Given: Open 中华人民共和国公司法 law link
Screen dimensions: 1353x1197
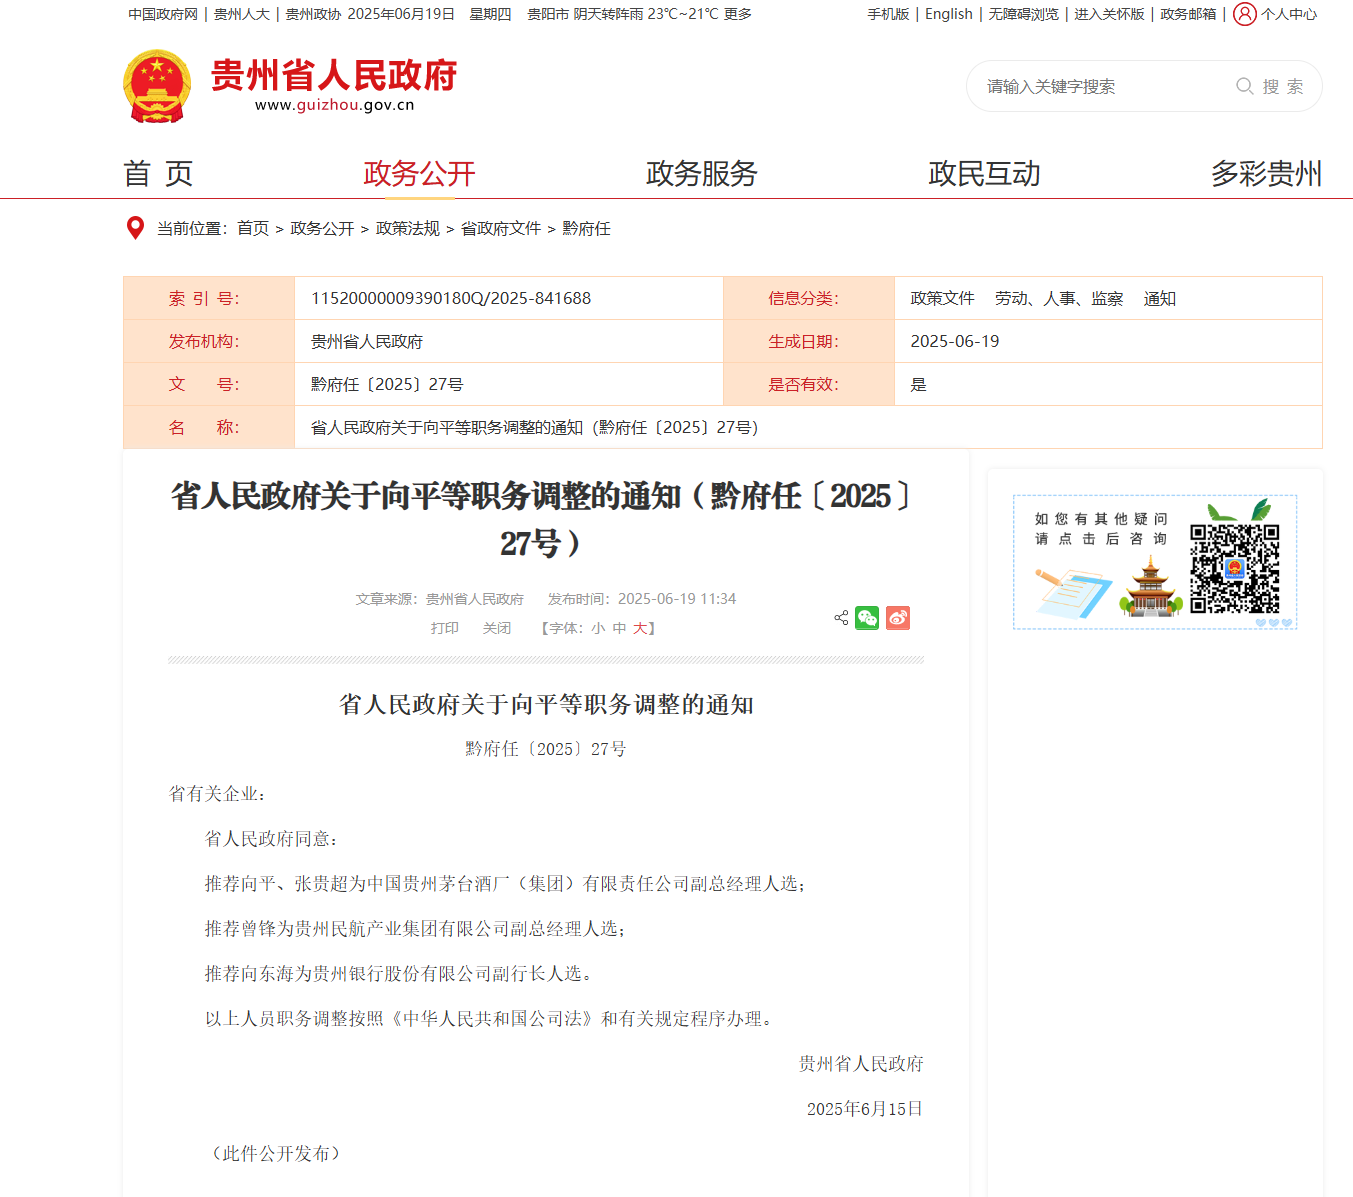Looking at the screenshot, I should (x=493, y=1019).
